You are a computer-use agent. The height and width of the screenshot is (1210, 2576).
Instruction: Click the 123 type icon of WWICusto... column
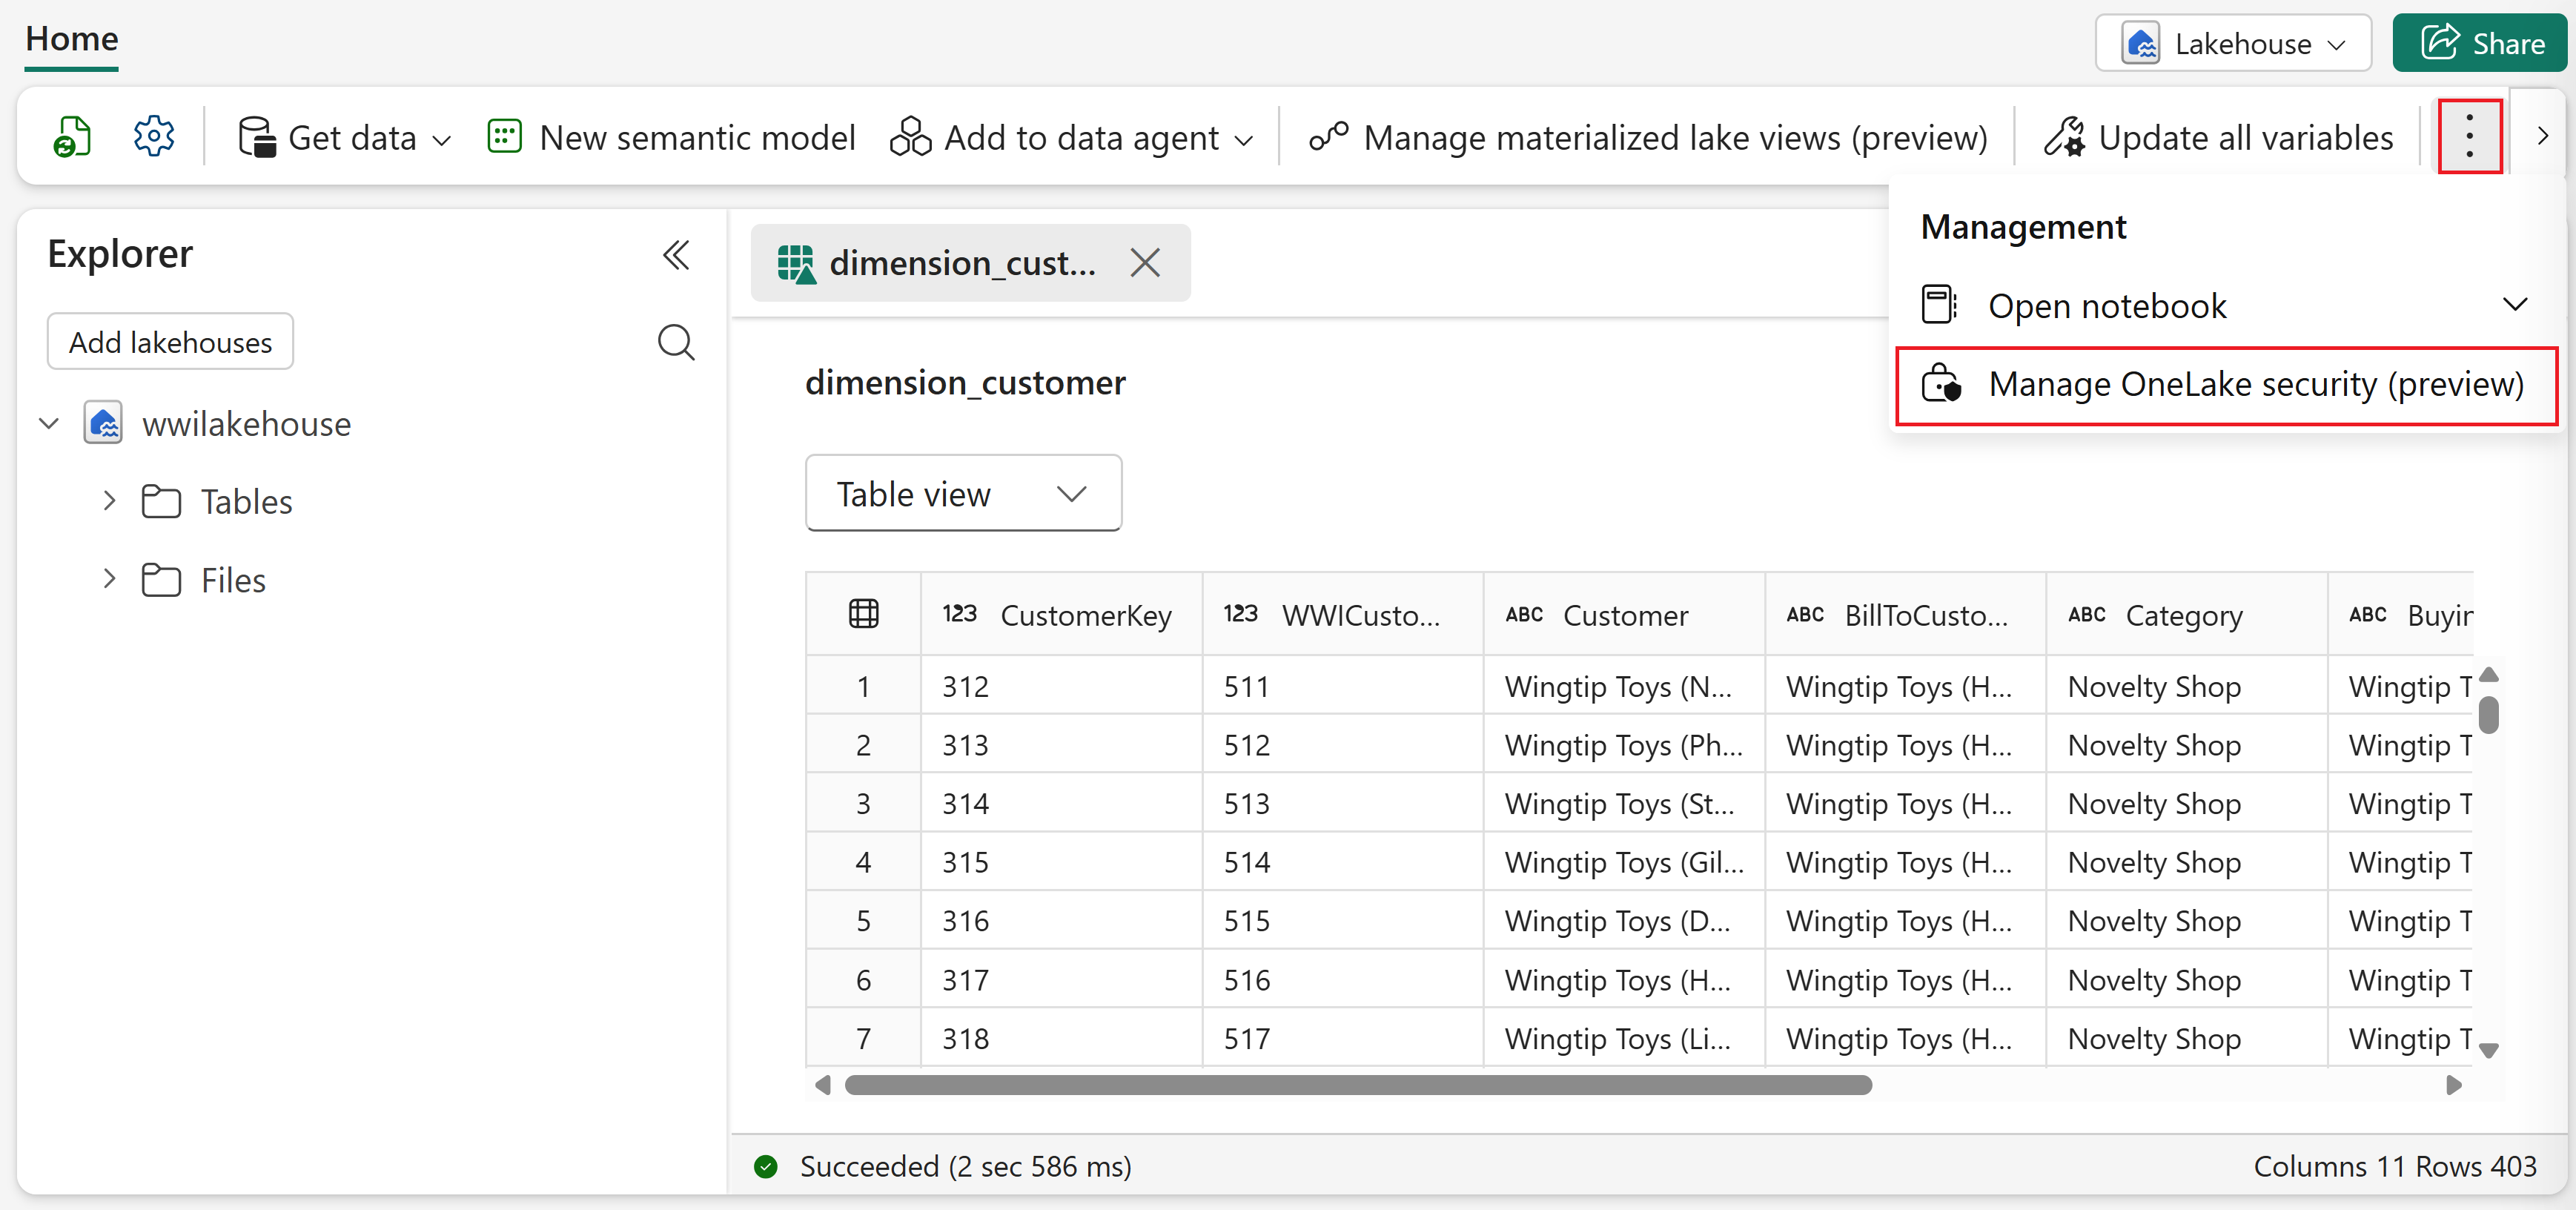tap(1240, 613)
